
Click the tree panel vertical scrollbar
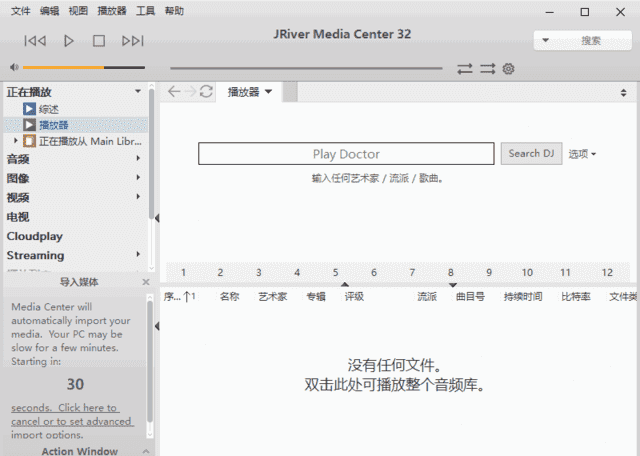pyautogui.click(x=151, y=153)
